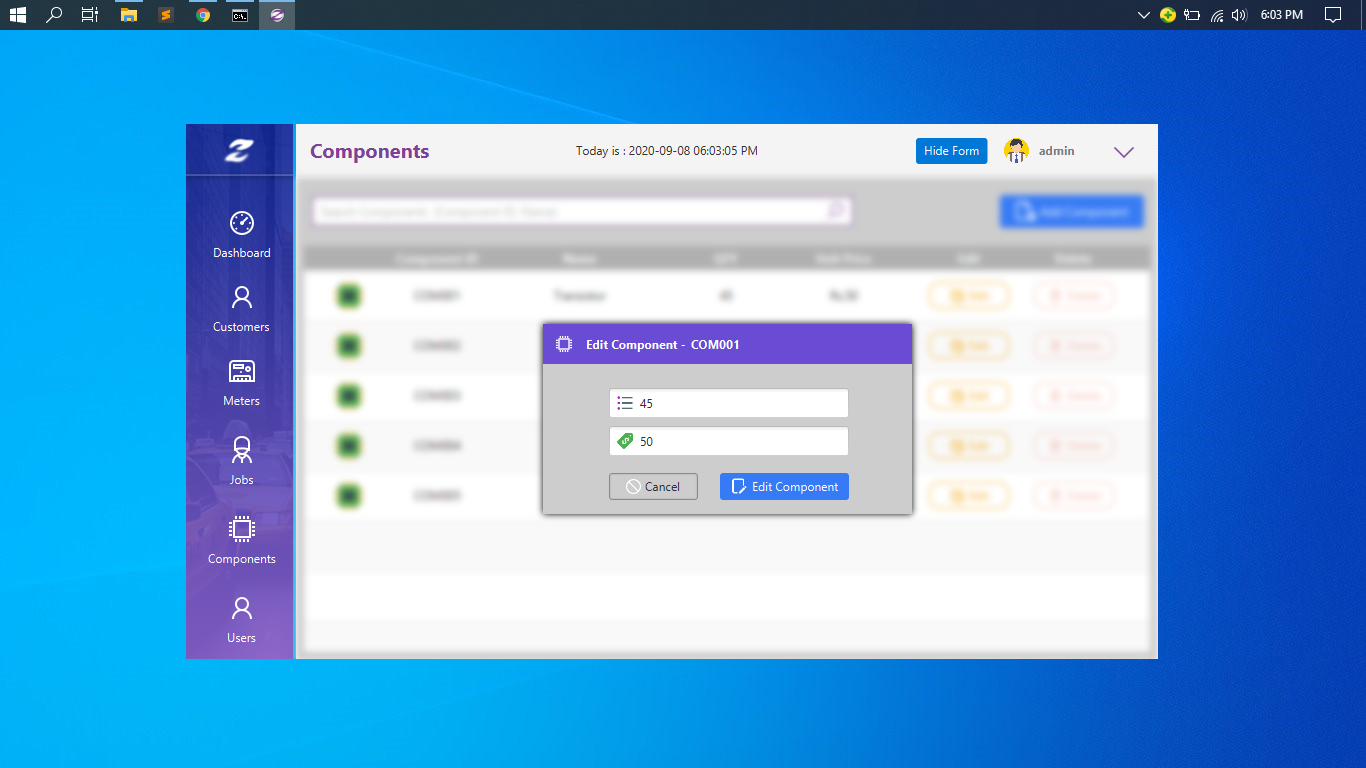Screen dimensions: 1366x768
Task: Click the blurred search components field
Action: [x=582, y=211]
